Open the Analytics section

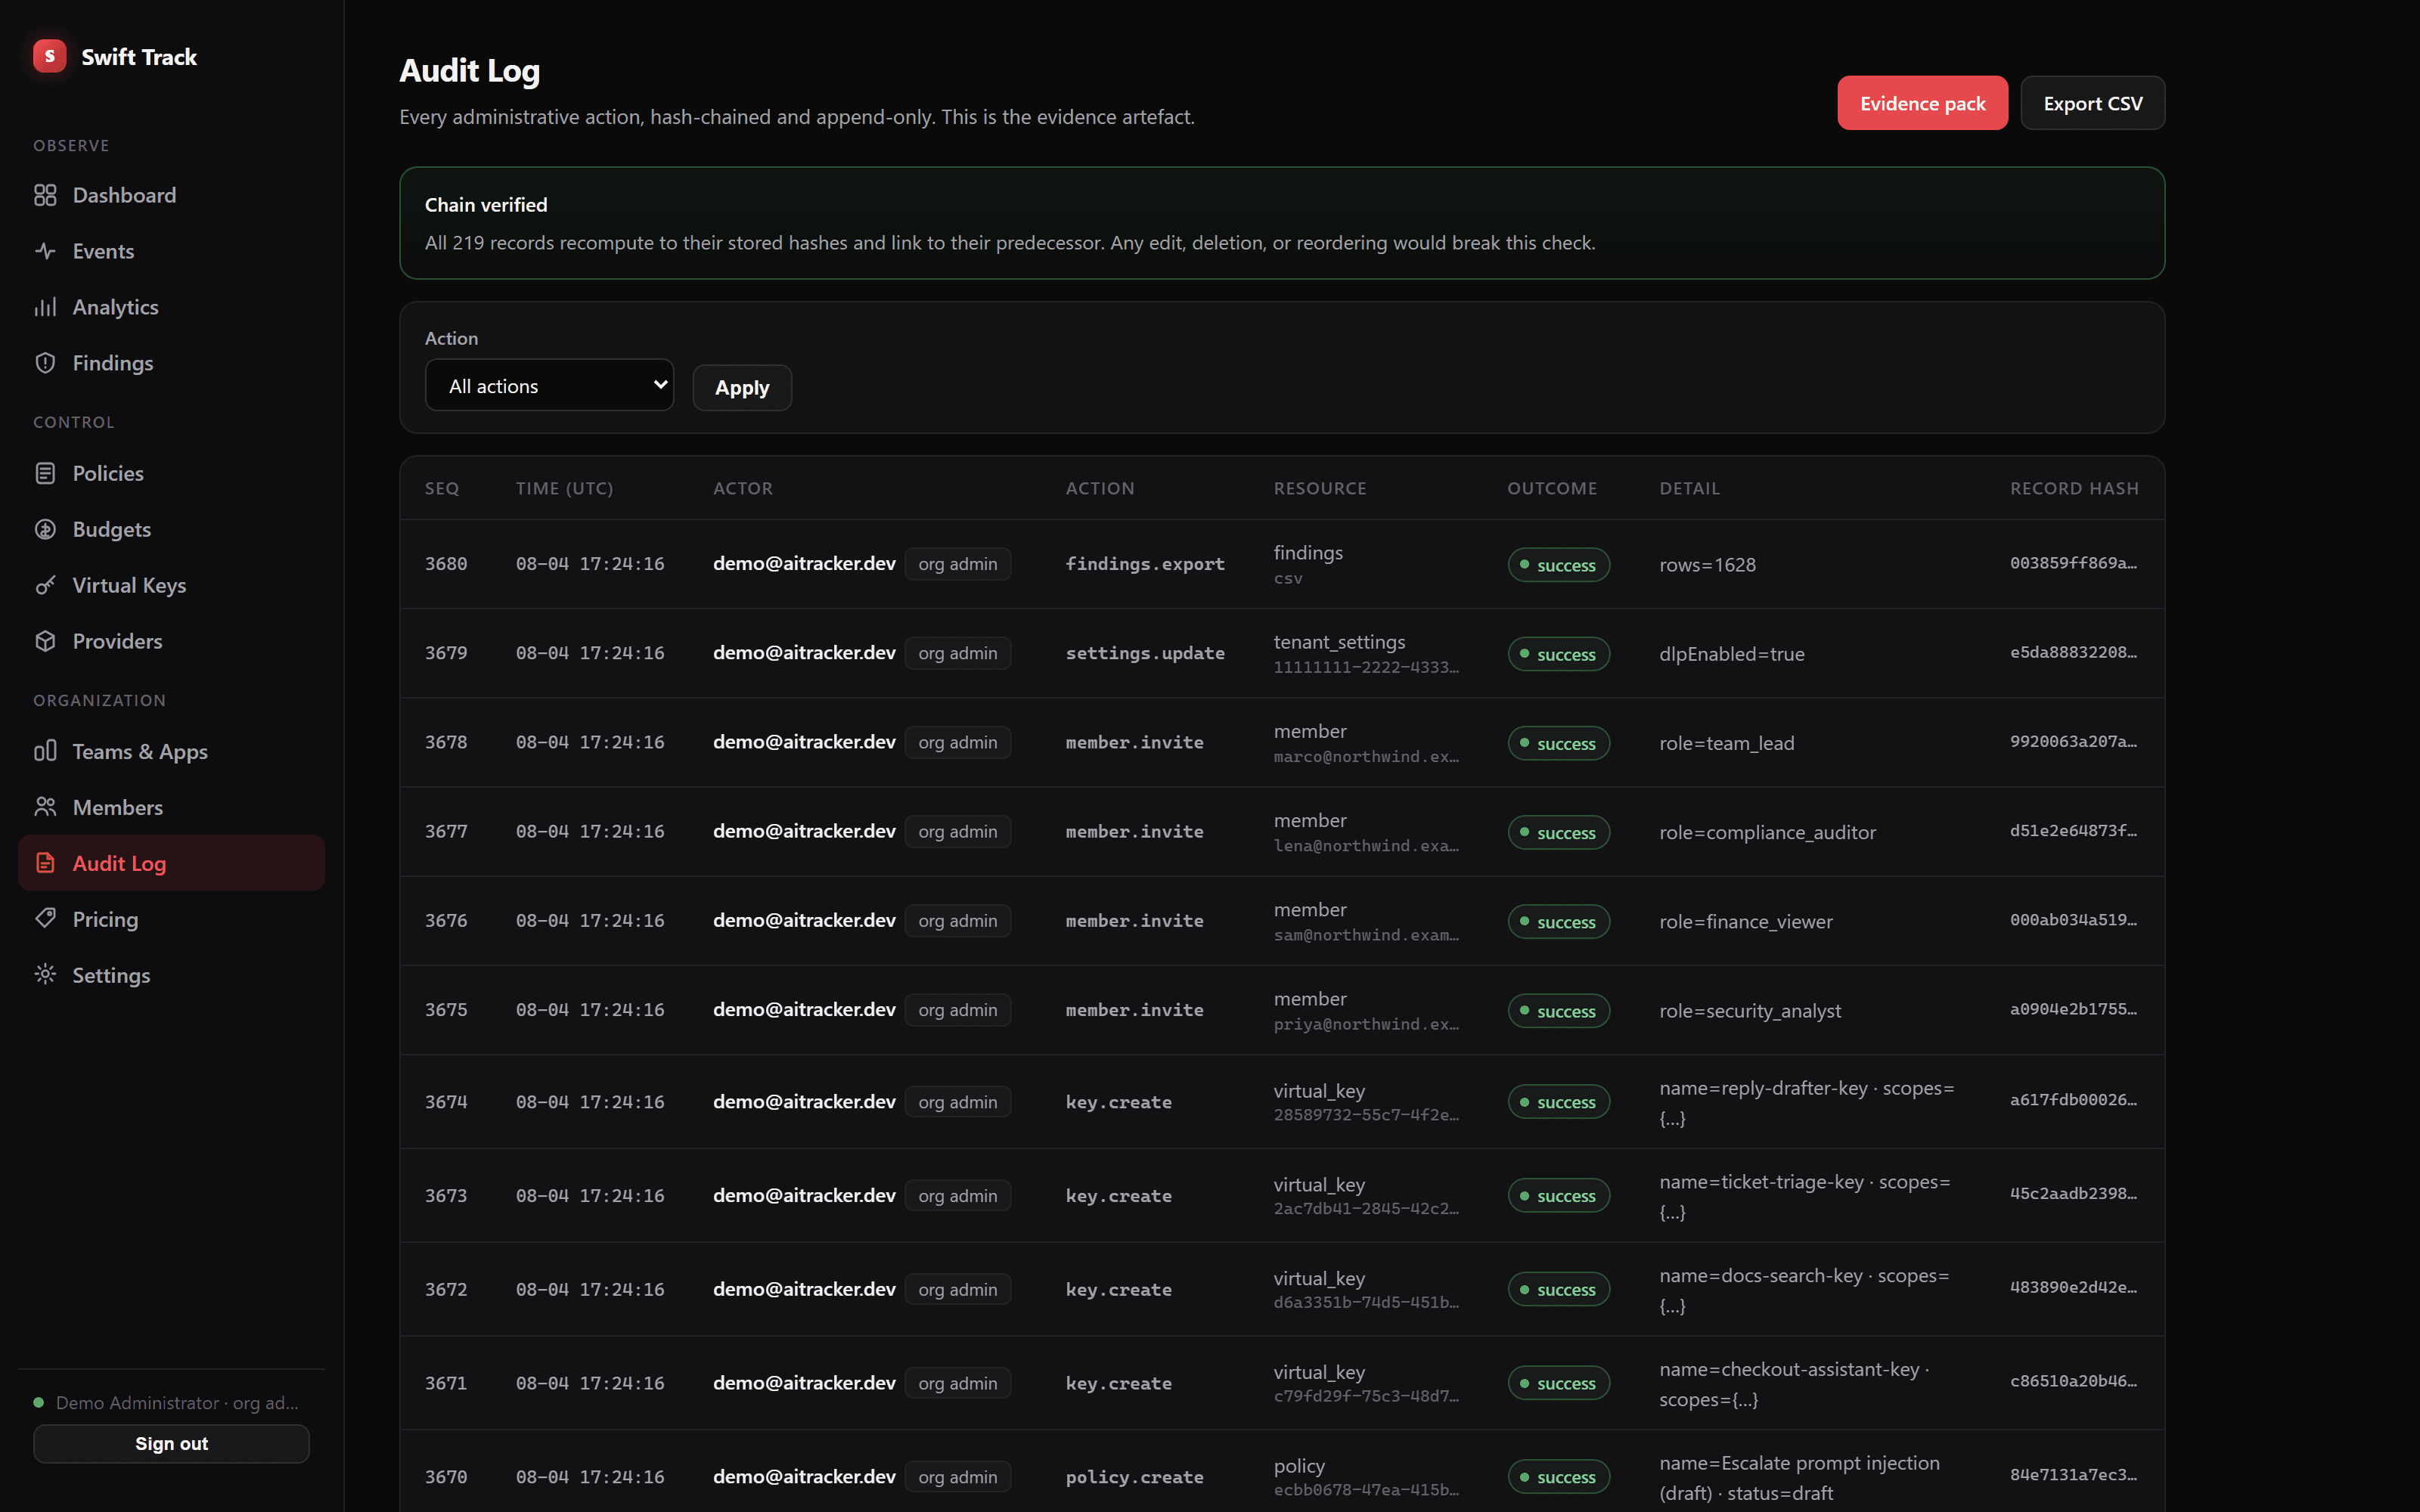click(x=171, y=307)
